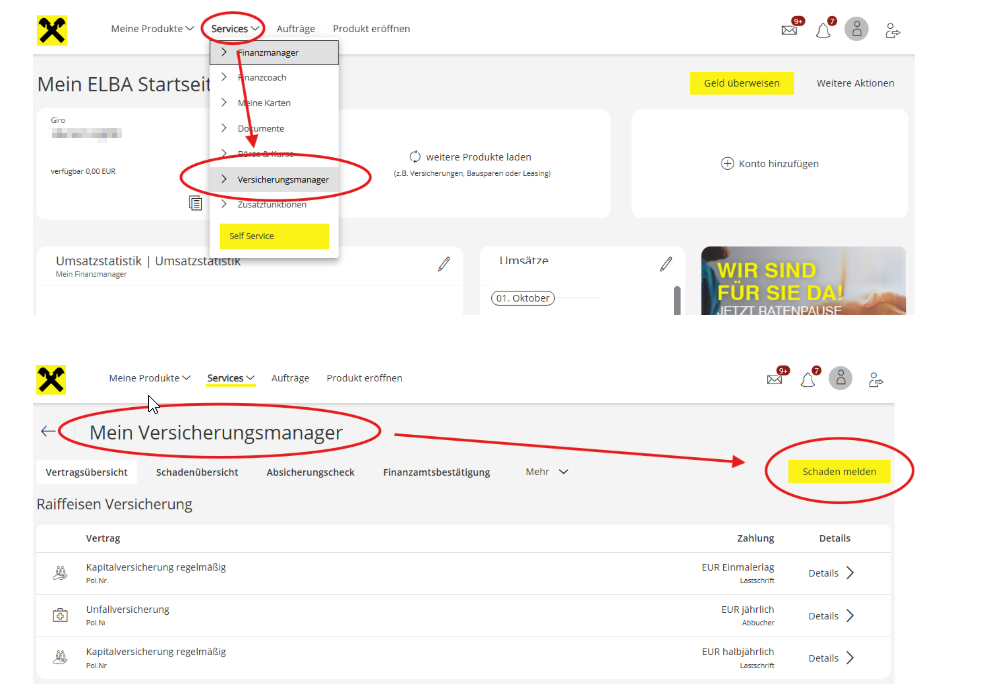Open Services dropdown in top header
Screen dimensions: 981x694
click(235, 29)
